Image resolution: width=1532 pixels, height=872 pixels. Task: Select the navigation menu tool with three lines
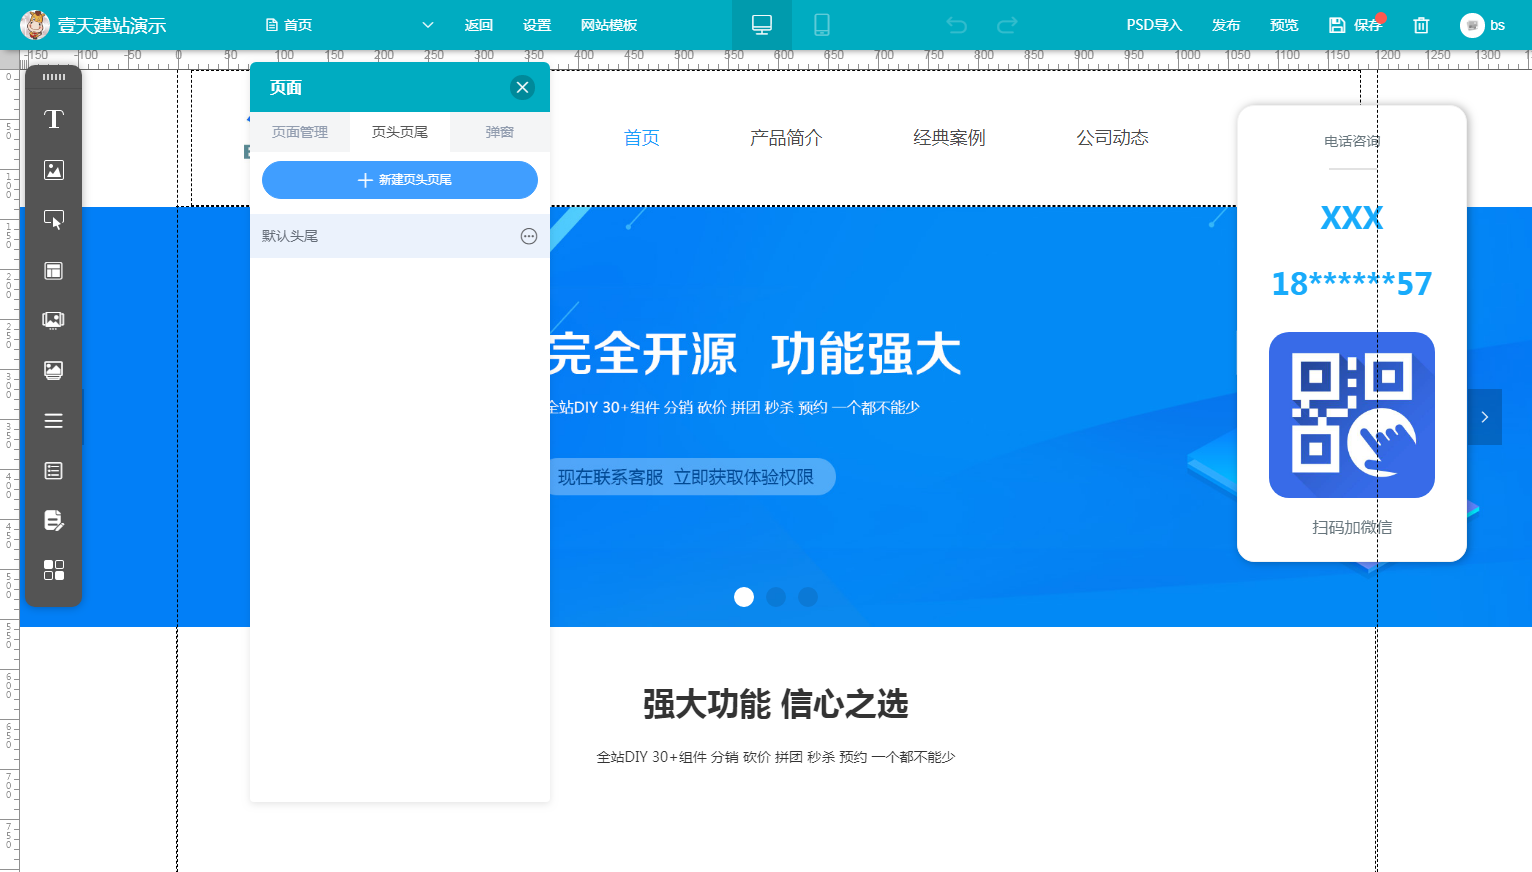click(x=54, y=420)
